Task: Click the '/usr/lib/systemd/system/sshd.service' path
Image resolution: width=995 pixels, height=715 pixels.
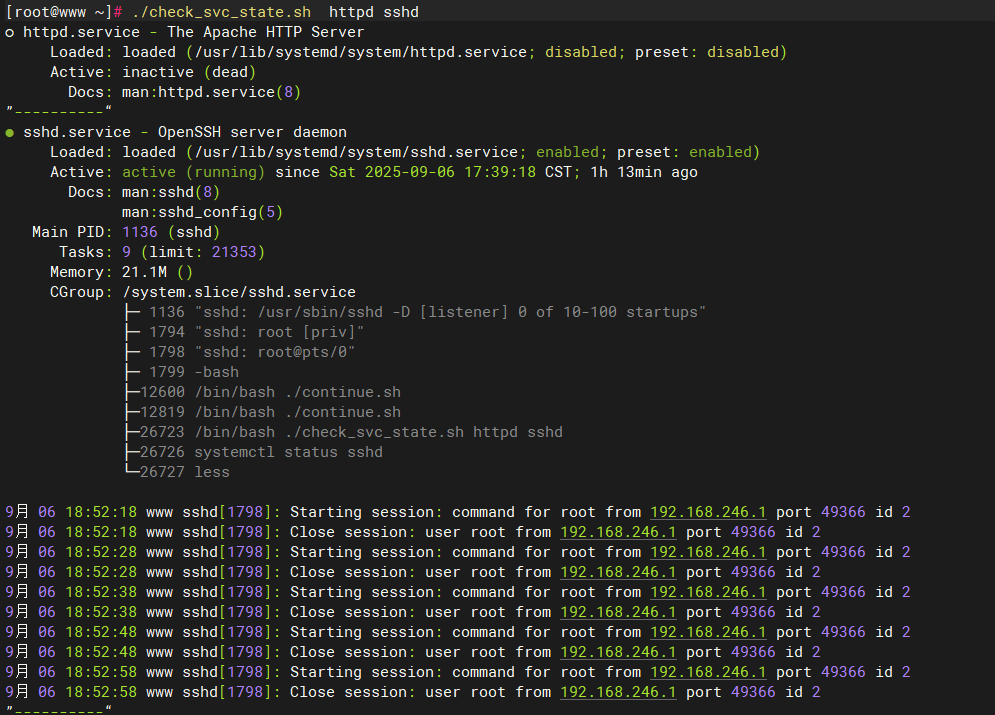Action: pos(356,152)
